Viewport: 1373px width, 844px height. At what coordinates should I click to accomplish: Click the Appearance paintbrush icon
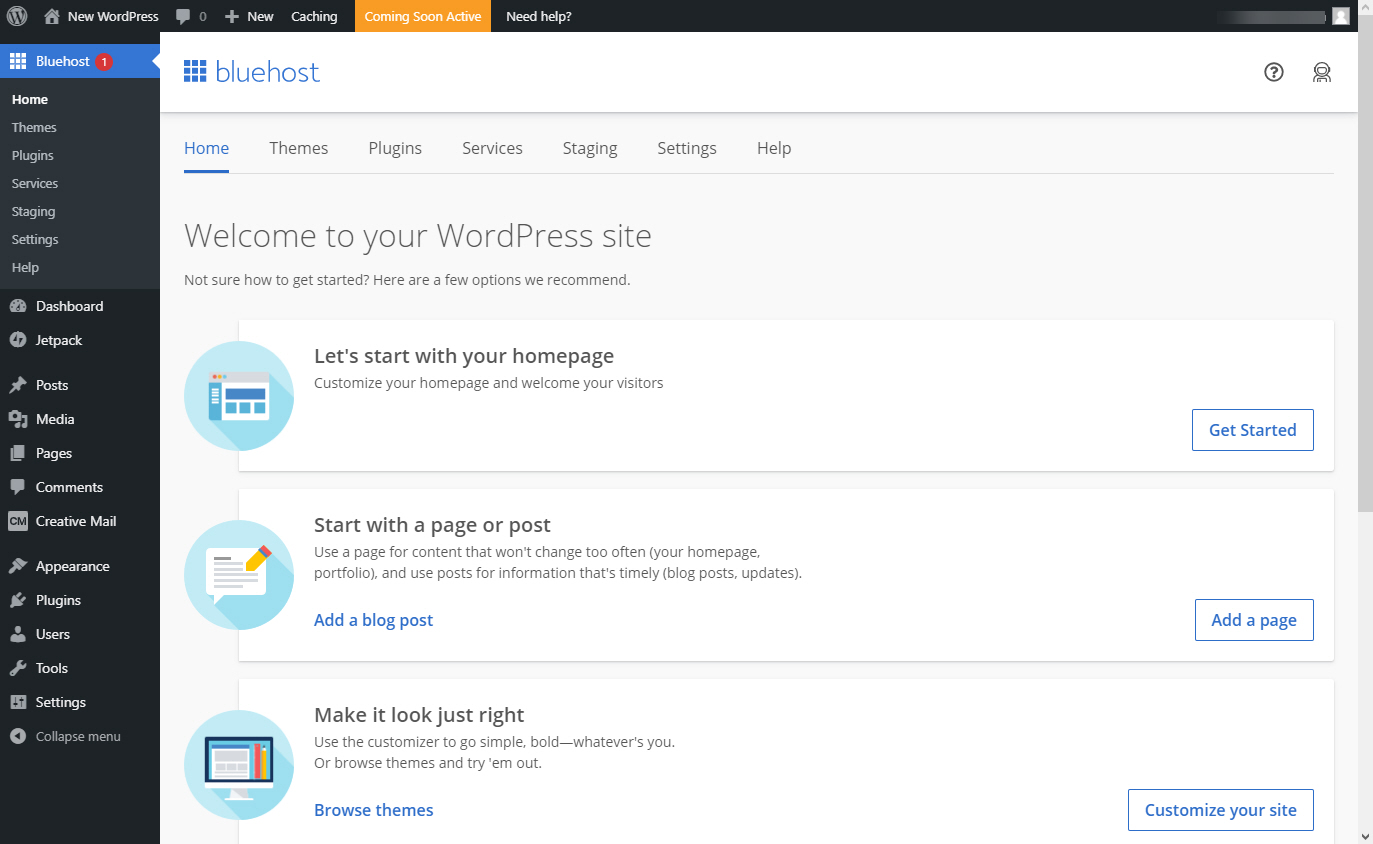pos(18,566)
